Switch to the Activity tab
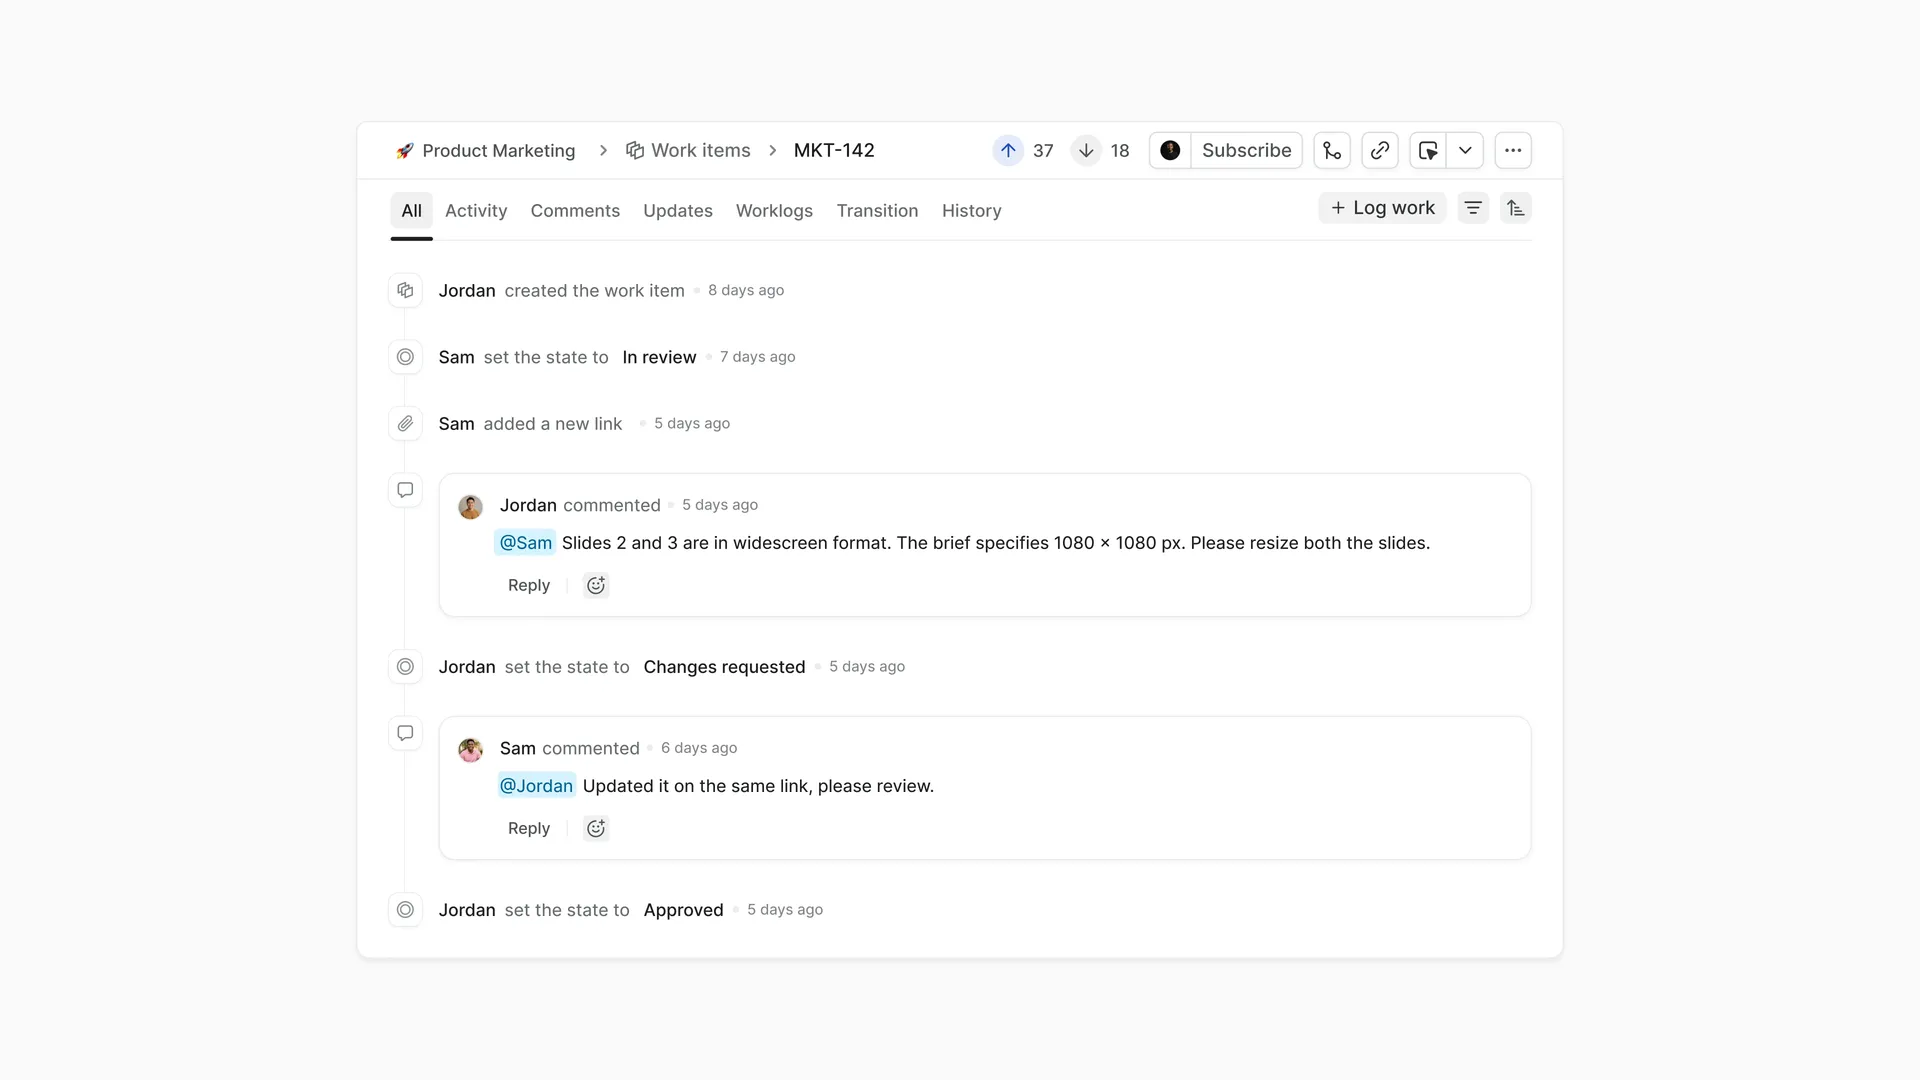1920x1080 pixels. click(x=476, y=210)
